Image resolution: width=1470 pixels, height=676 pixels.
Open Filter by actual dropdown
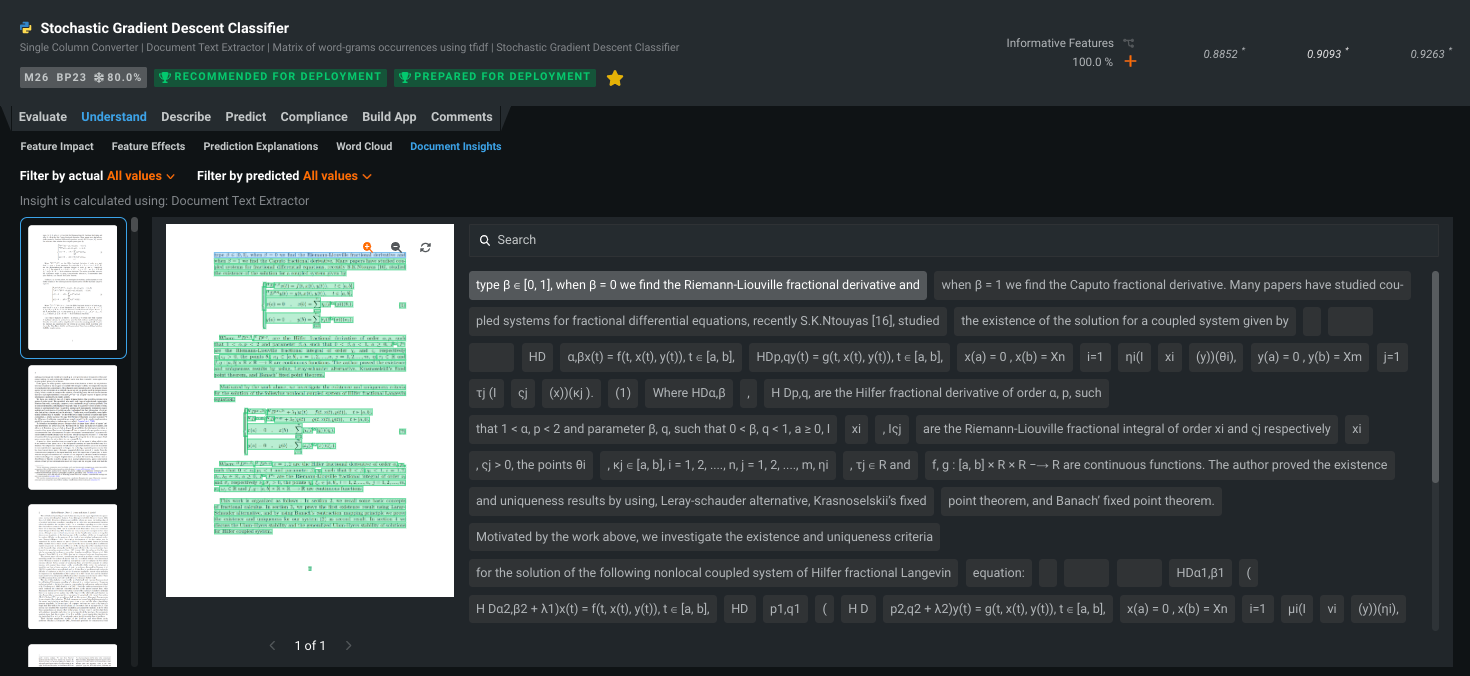(x=141, y=176)
